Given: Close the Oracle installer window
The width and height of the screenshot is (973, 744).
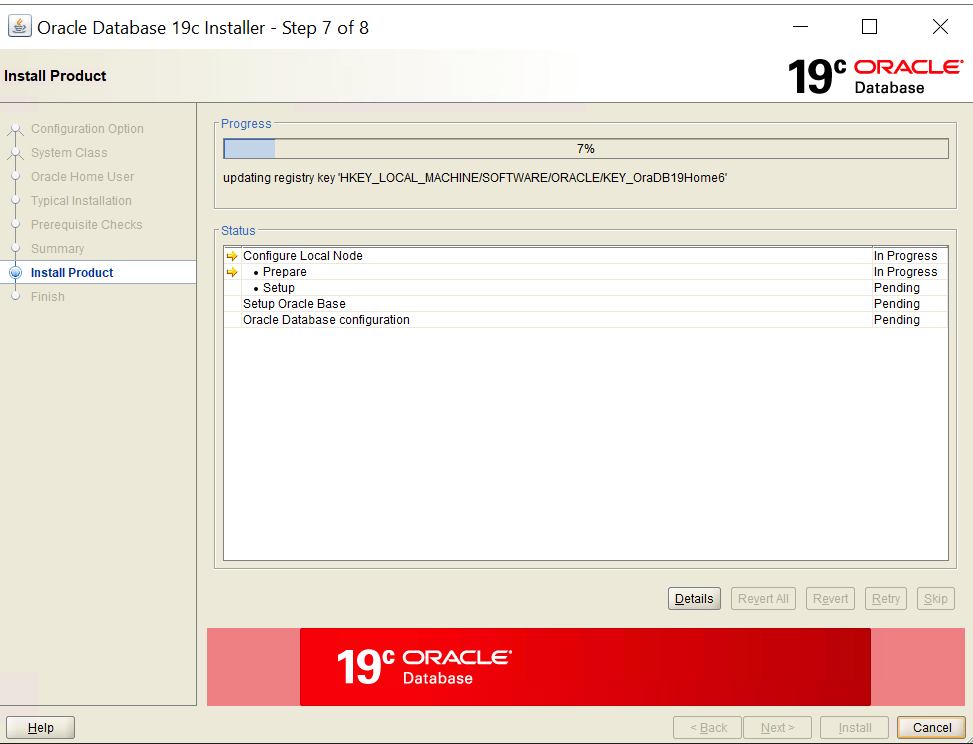Looking at the screenshot, I should (940, 27).
